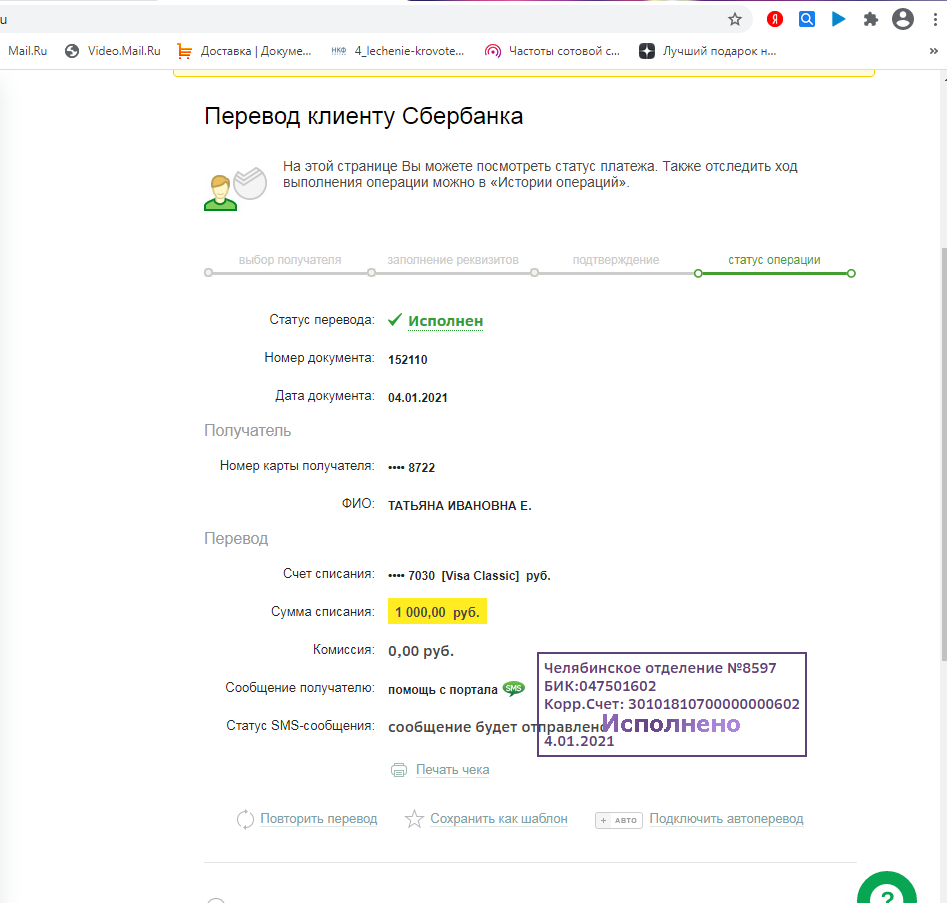Open the Yandex extension icon
This screenshot has height=903, width=947.
tap(775, 19)
